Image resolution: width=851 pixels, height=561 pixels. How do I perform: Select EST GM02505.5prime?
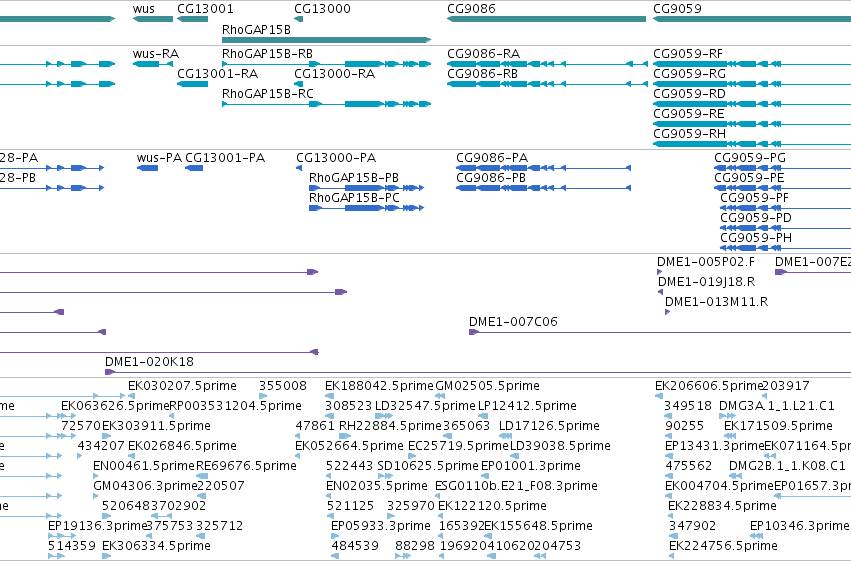(487, 386)
